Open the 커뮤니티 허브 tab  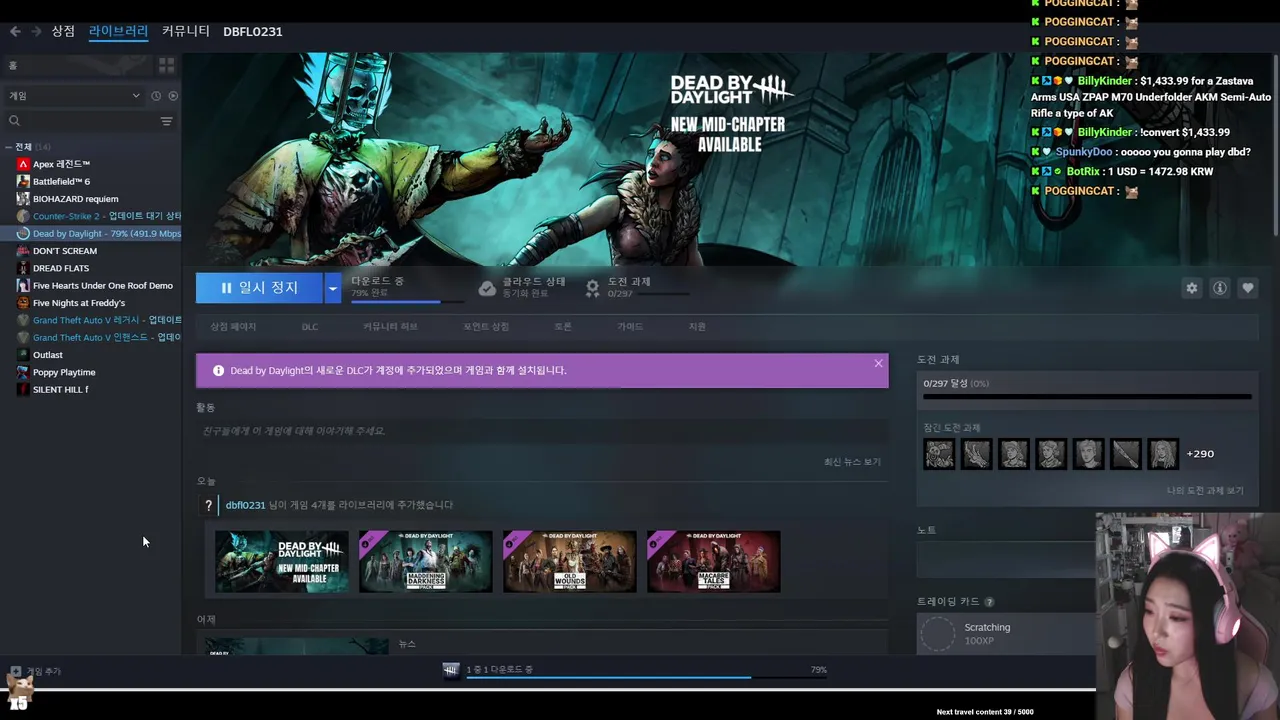point(390,327)
